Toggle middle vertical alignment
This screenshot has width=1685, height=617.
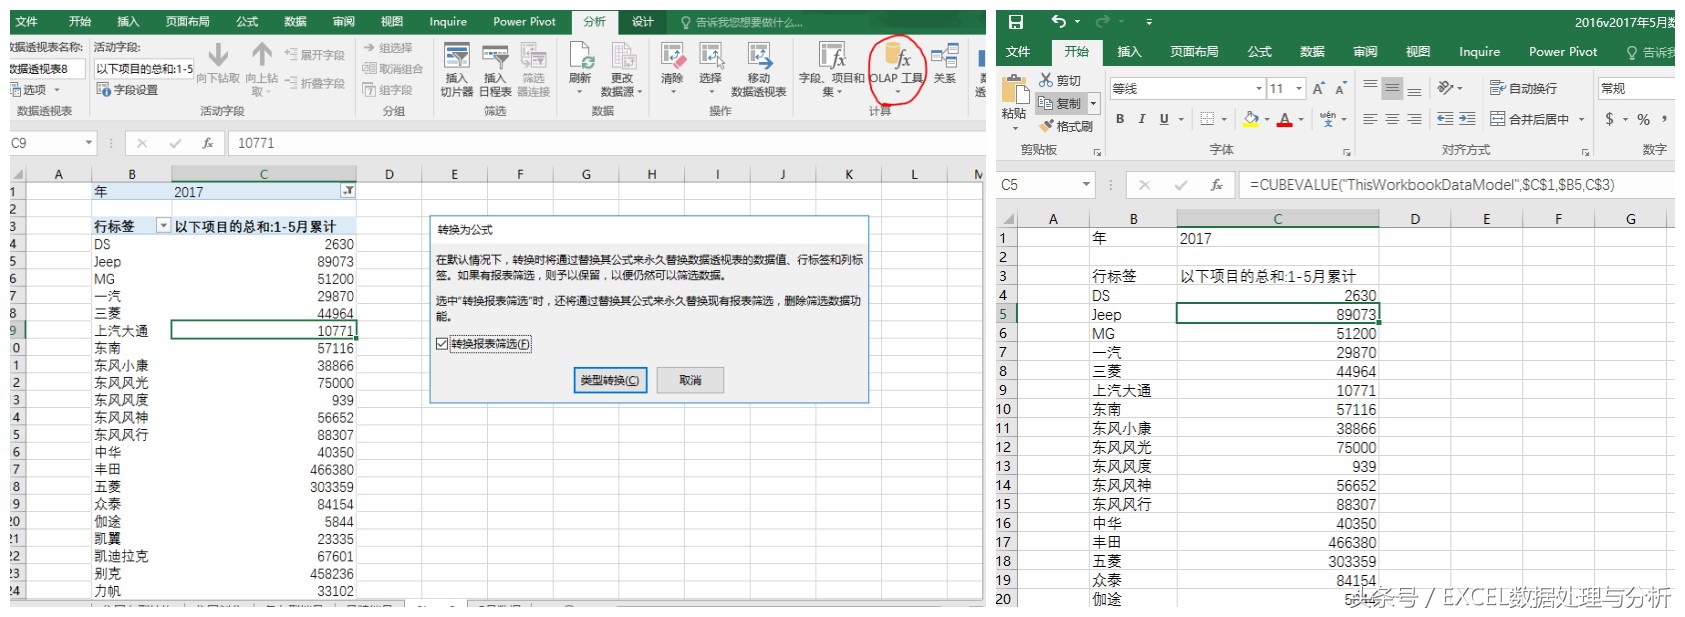pos(1392,88)
